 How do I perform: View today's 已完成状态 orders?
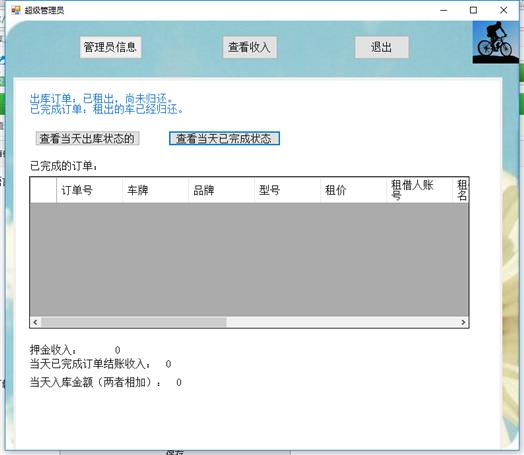224,138
